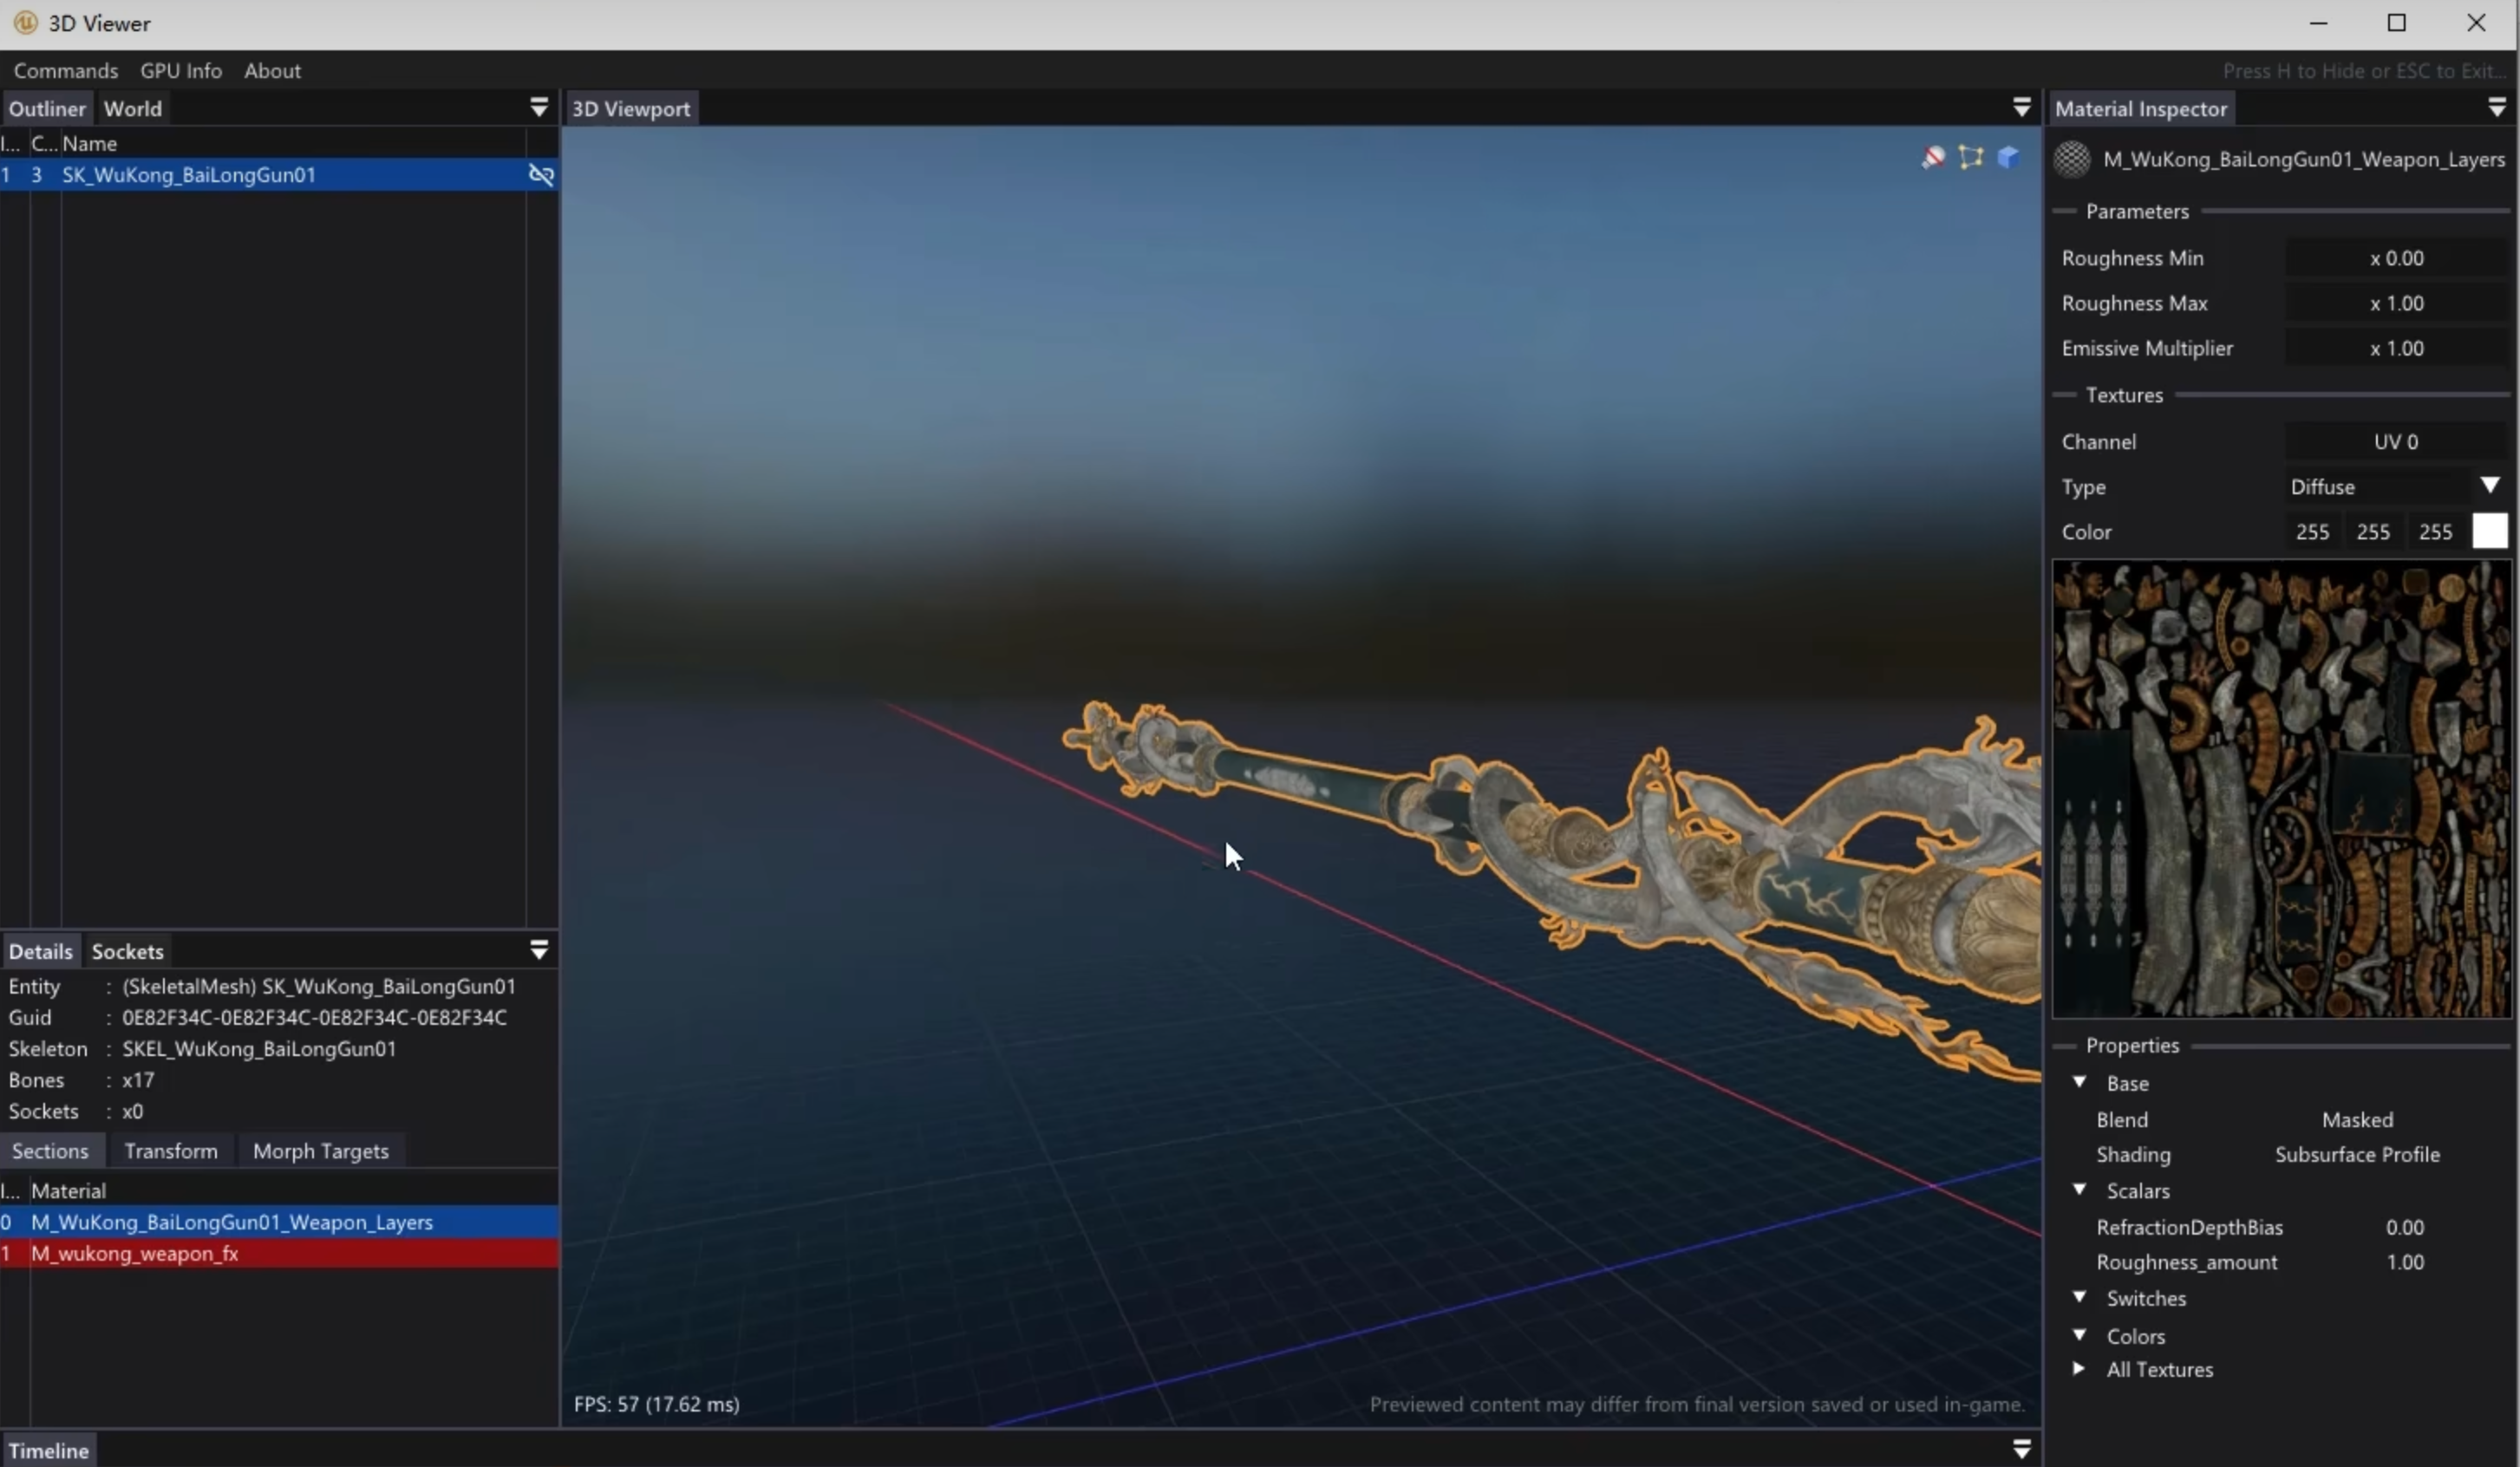Open the GPU Info menu

(x=180, y=70)
